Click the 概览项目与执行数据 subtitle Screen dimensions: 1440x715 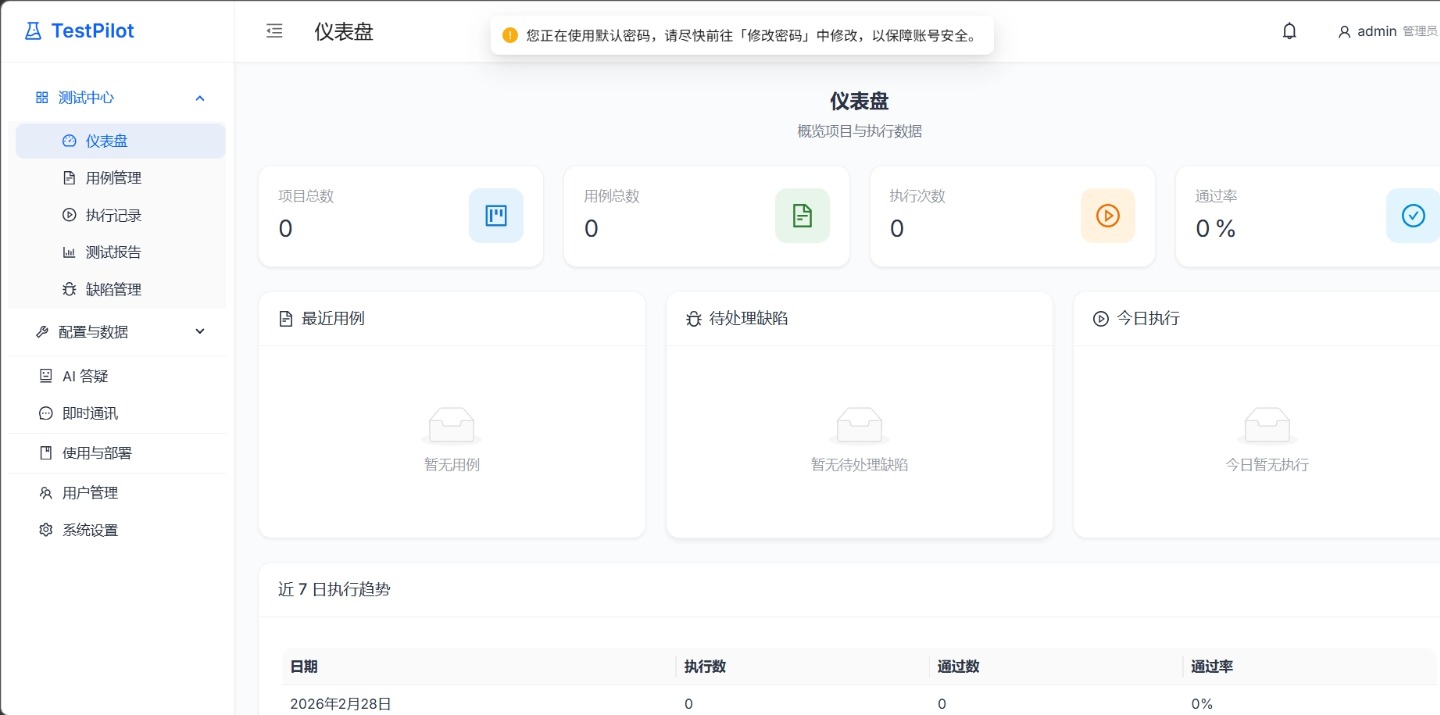coord(859,131)
